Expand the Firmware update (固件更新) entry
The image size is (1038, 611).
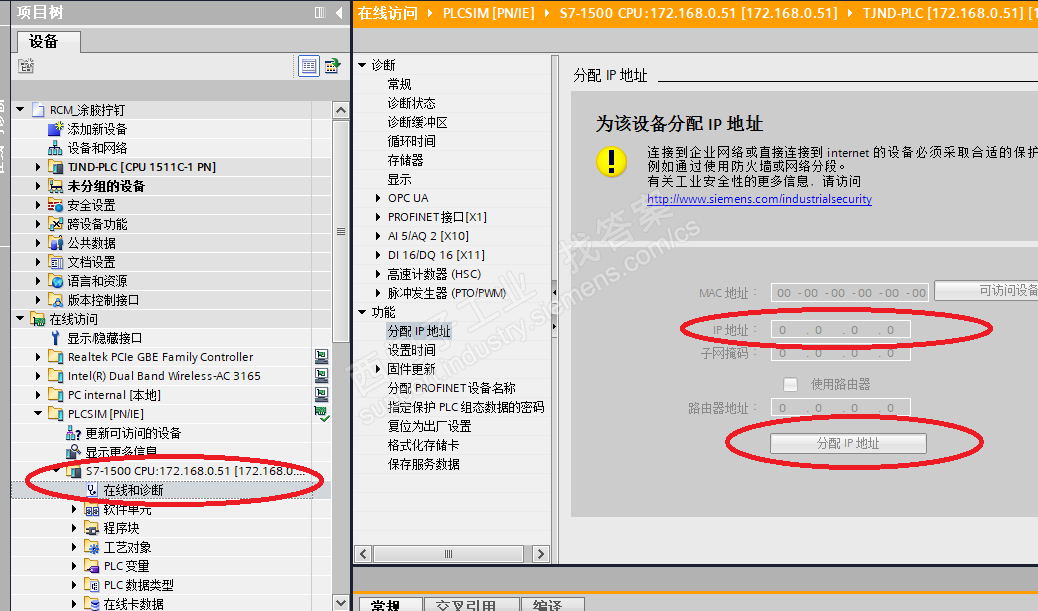pos(378,369)
